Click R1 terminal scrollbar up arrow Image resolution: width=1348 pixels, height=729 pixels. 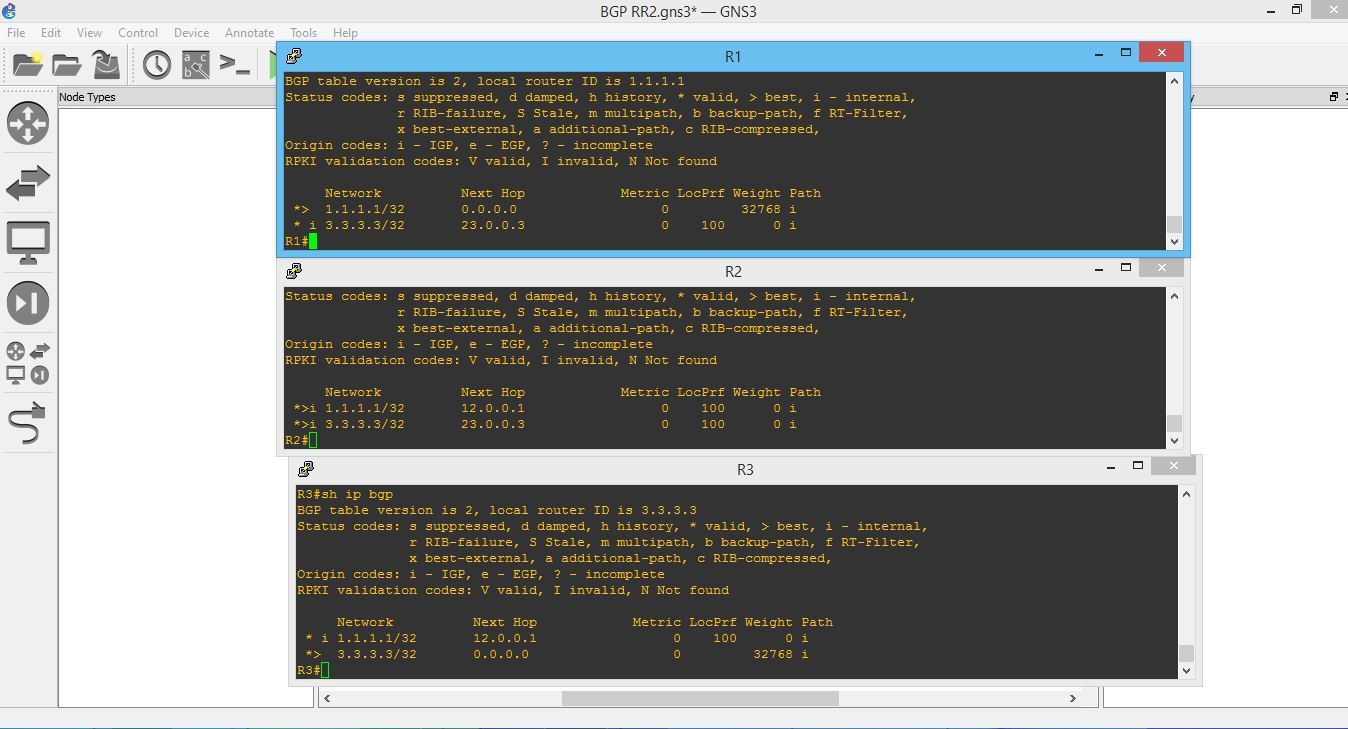[1175, 81]
